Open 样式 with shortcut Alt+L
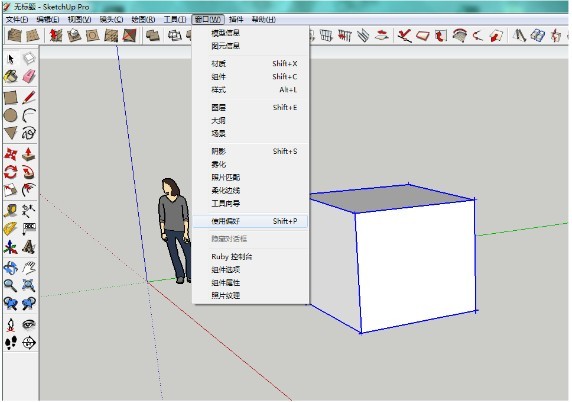572x402 pixels. coord(251,90)
